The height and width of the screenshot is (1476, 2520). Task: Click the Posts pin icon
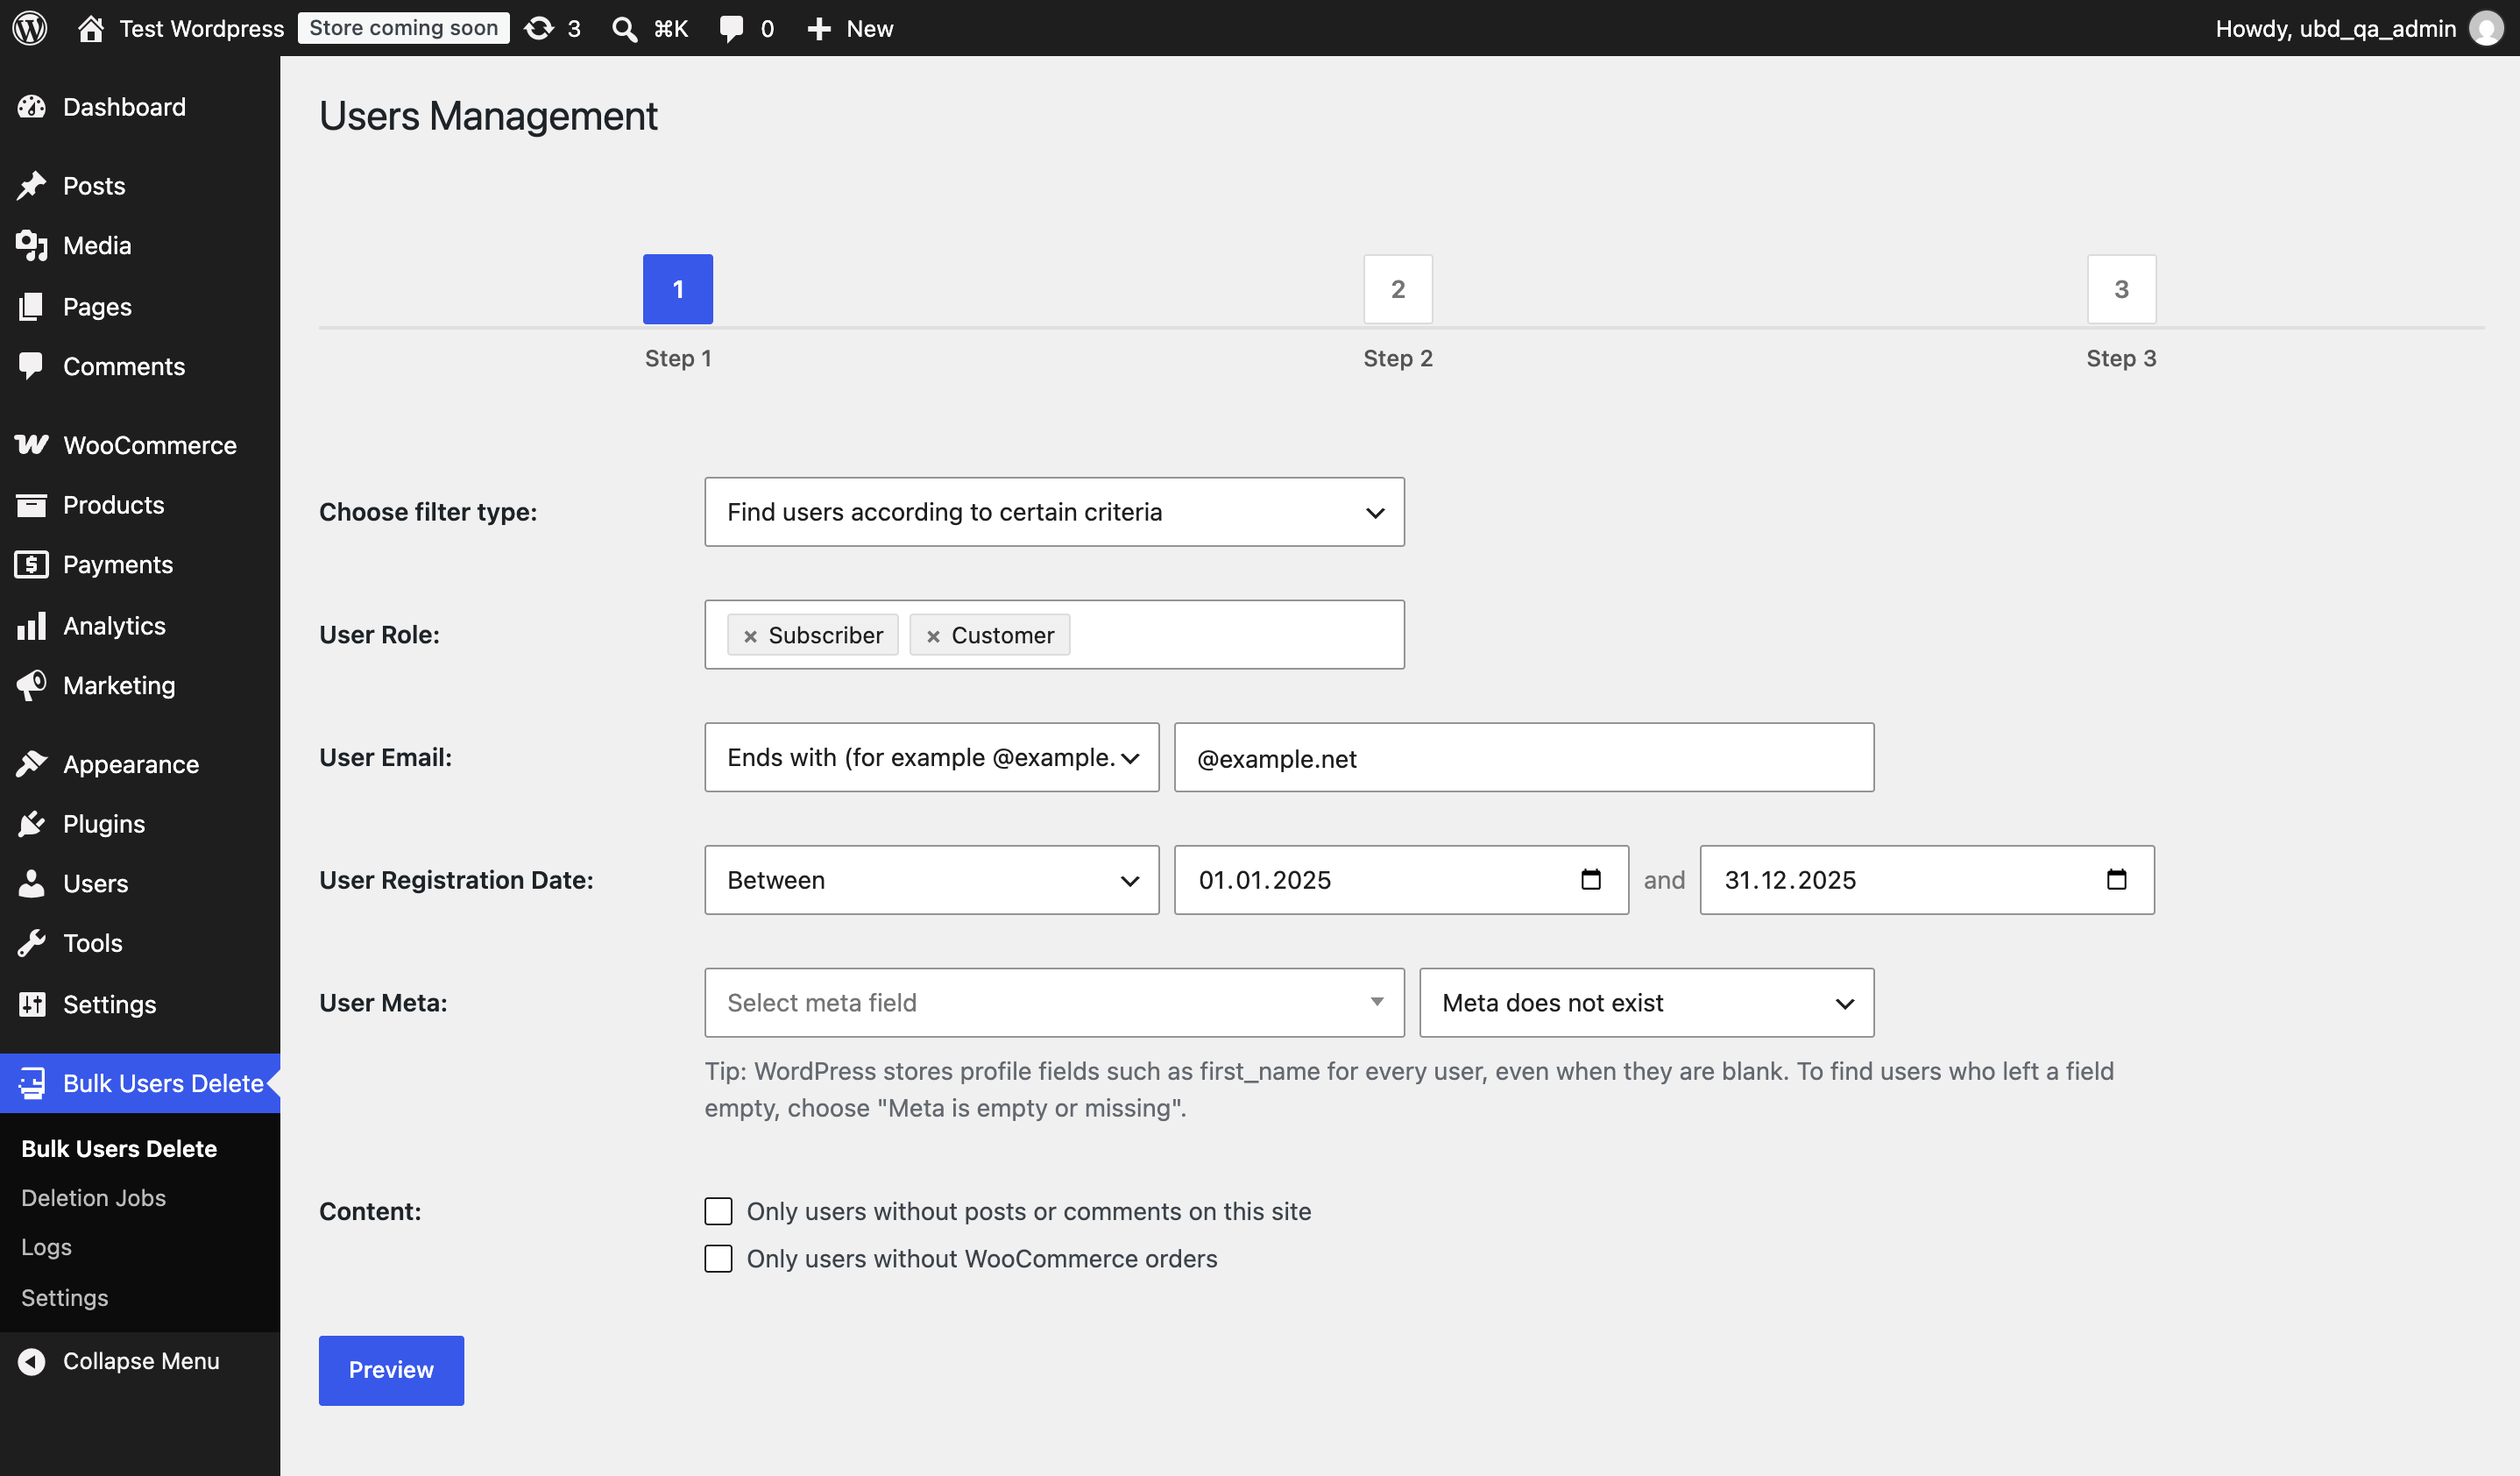(32, 186)
